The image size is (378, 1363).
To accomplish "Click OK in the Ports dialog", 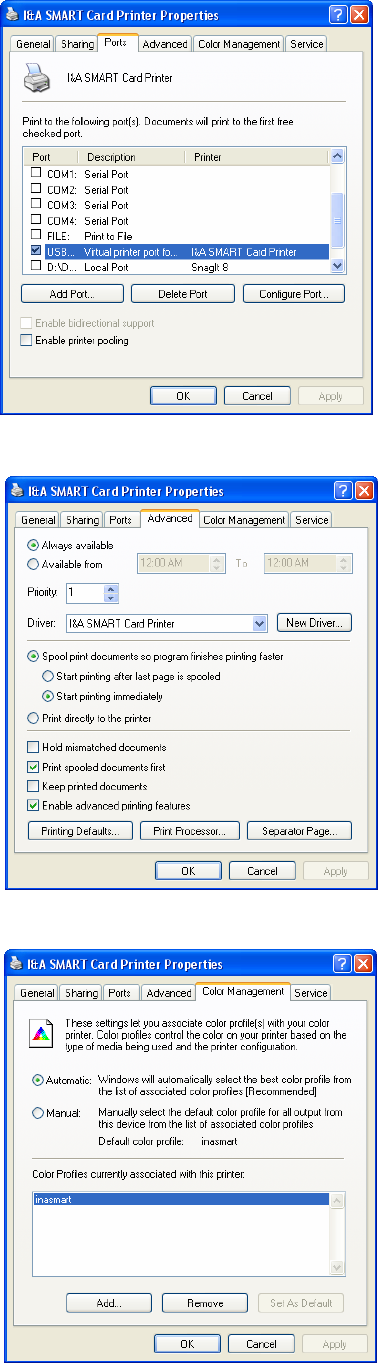I will pos(183,396).
